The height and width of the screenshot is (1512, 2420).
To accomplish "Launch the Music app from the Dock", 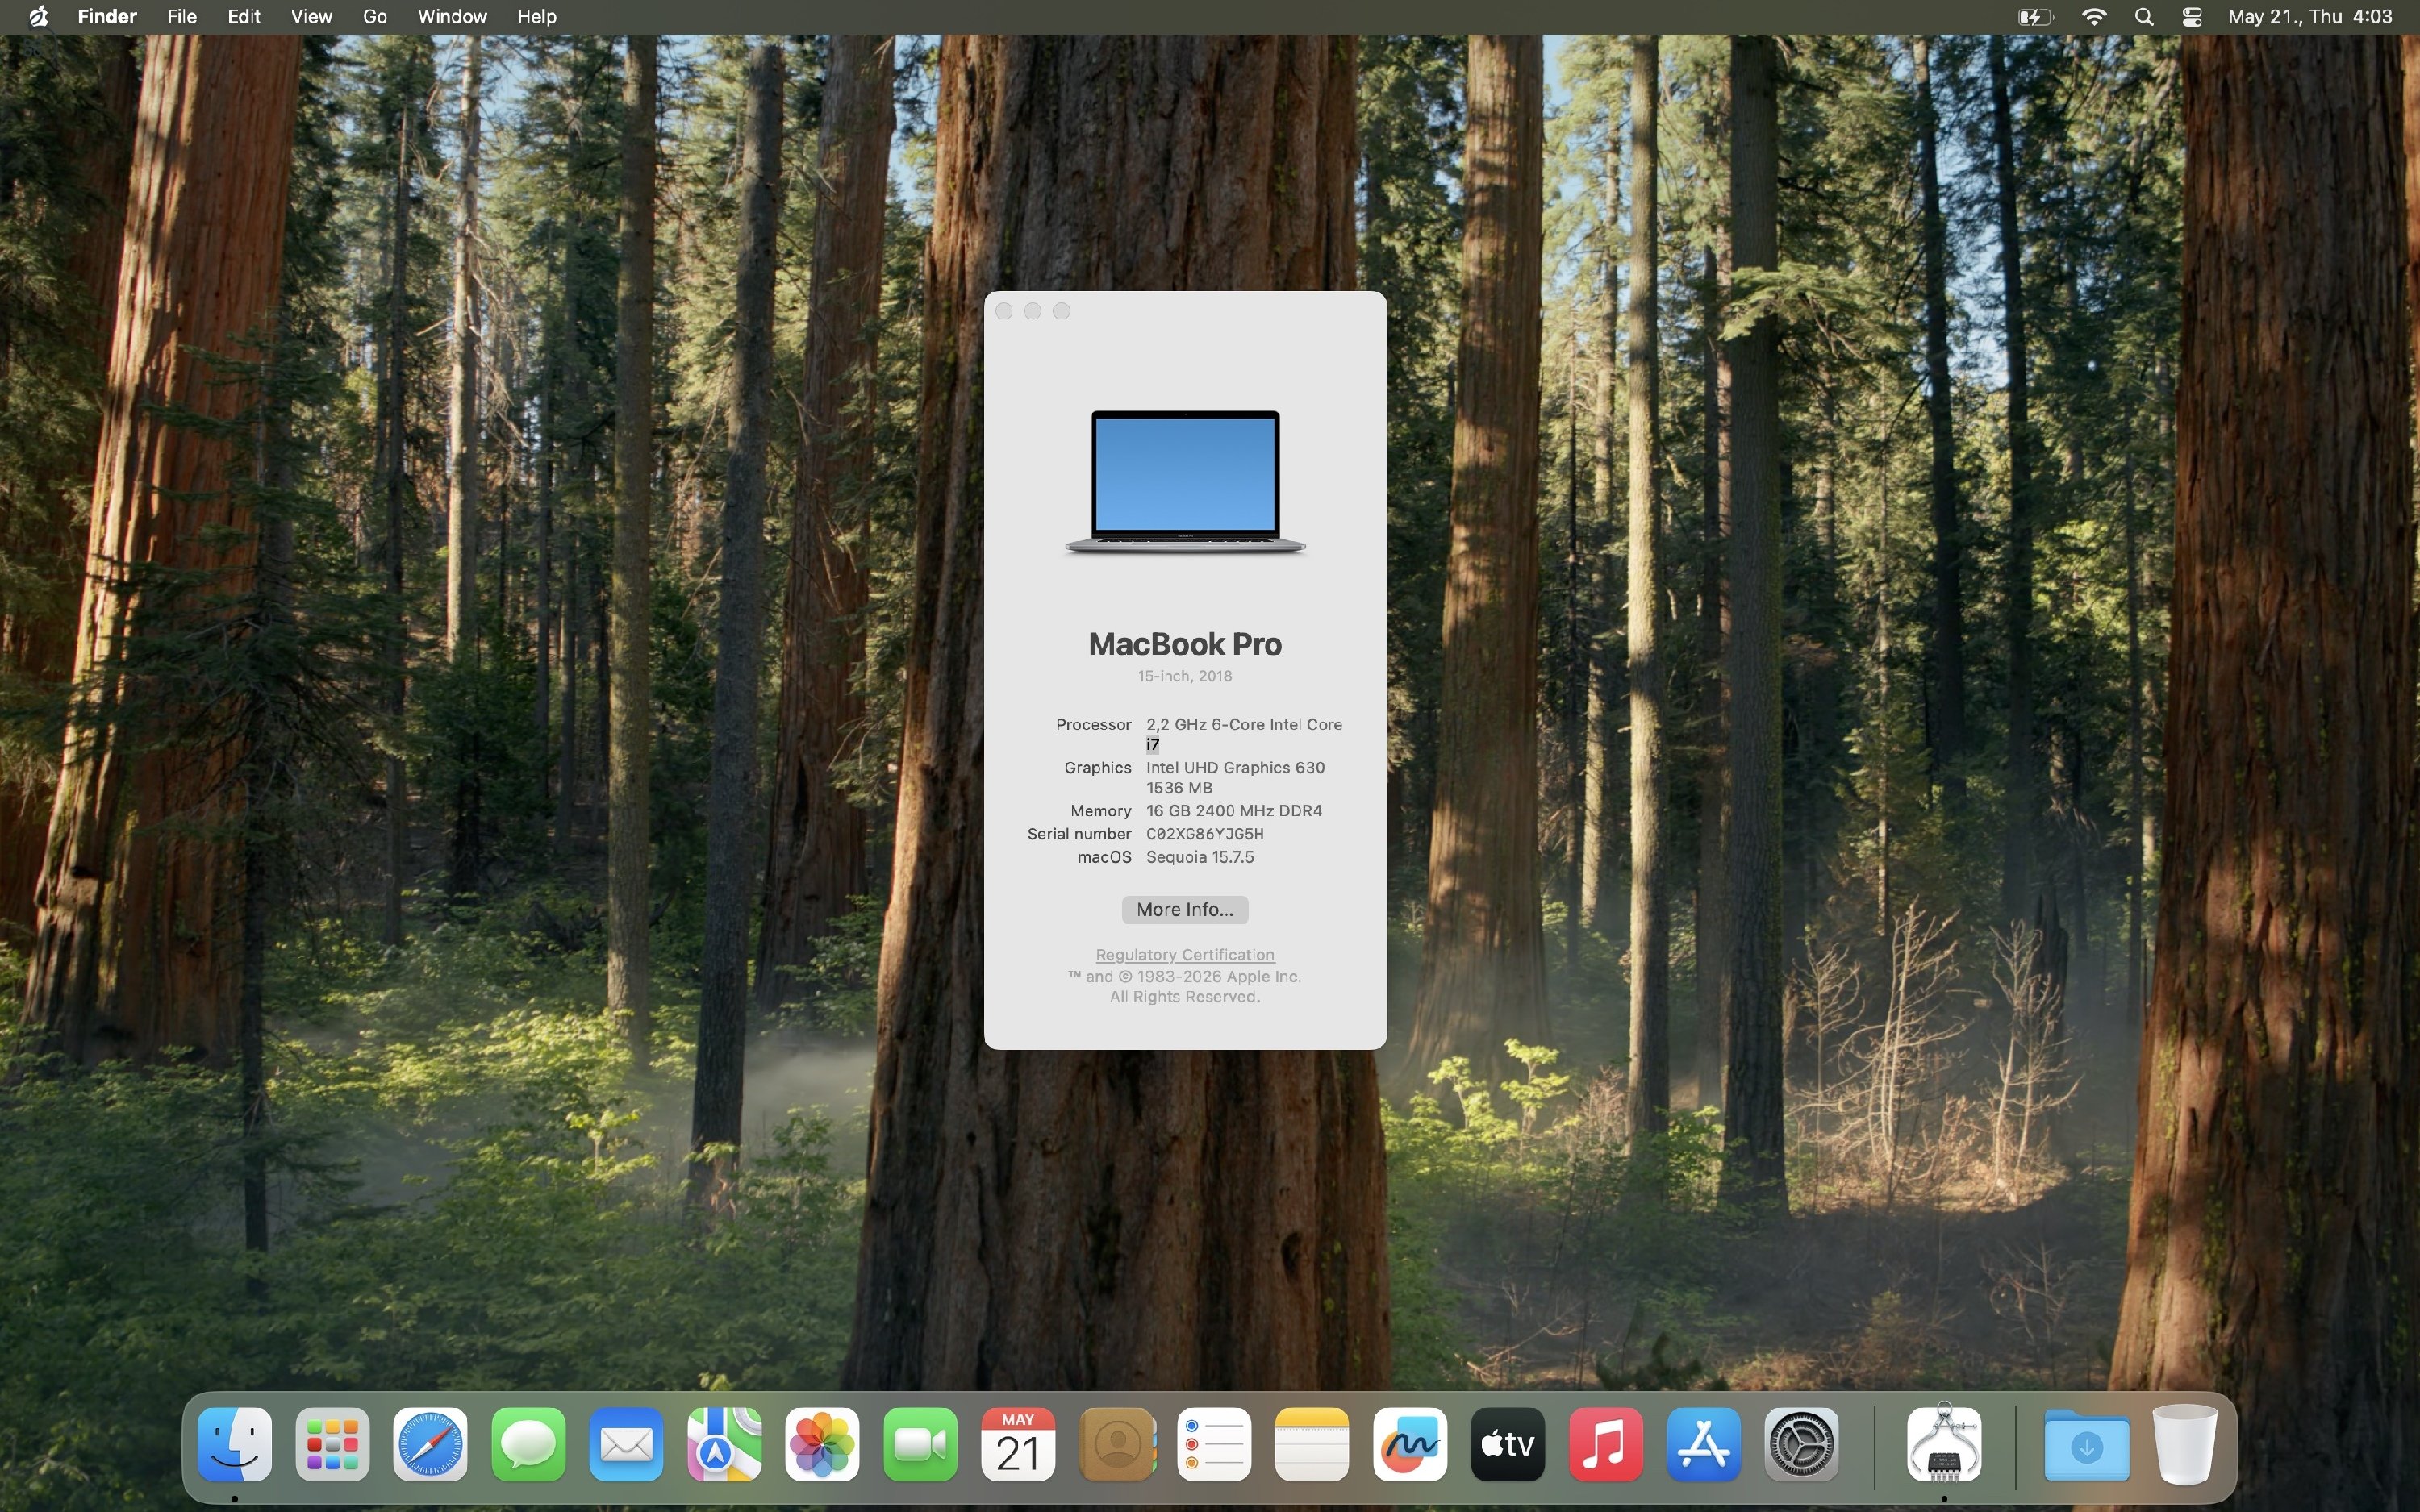I will (1607, 1444).
